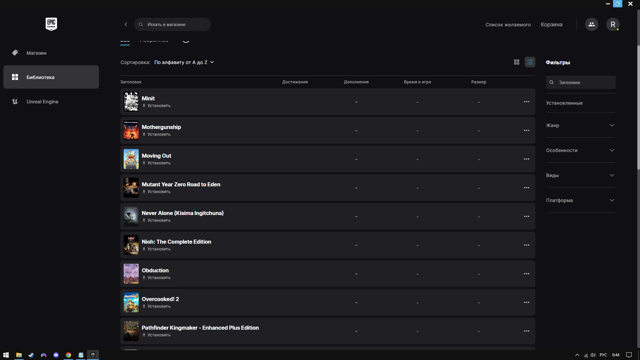Viewport: 640px width, 360px height.
Task: Open volume control in system tray
Action: [x=593, y=355]
